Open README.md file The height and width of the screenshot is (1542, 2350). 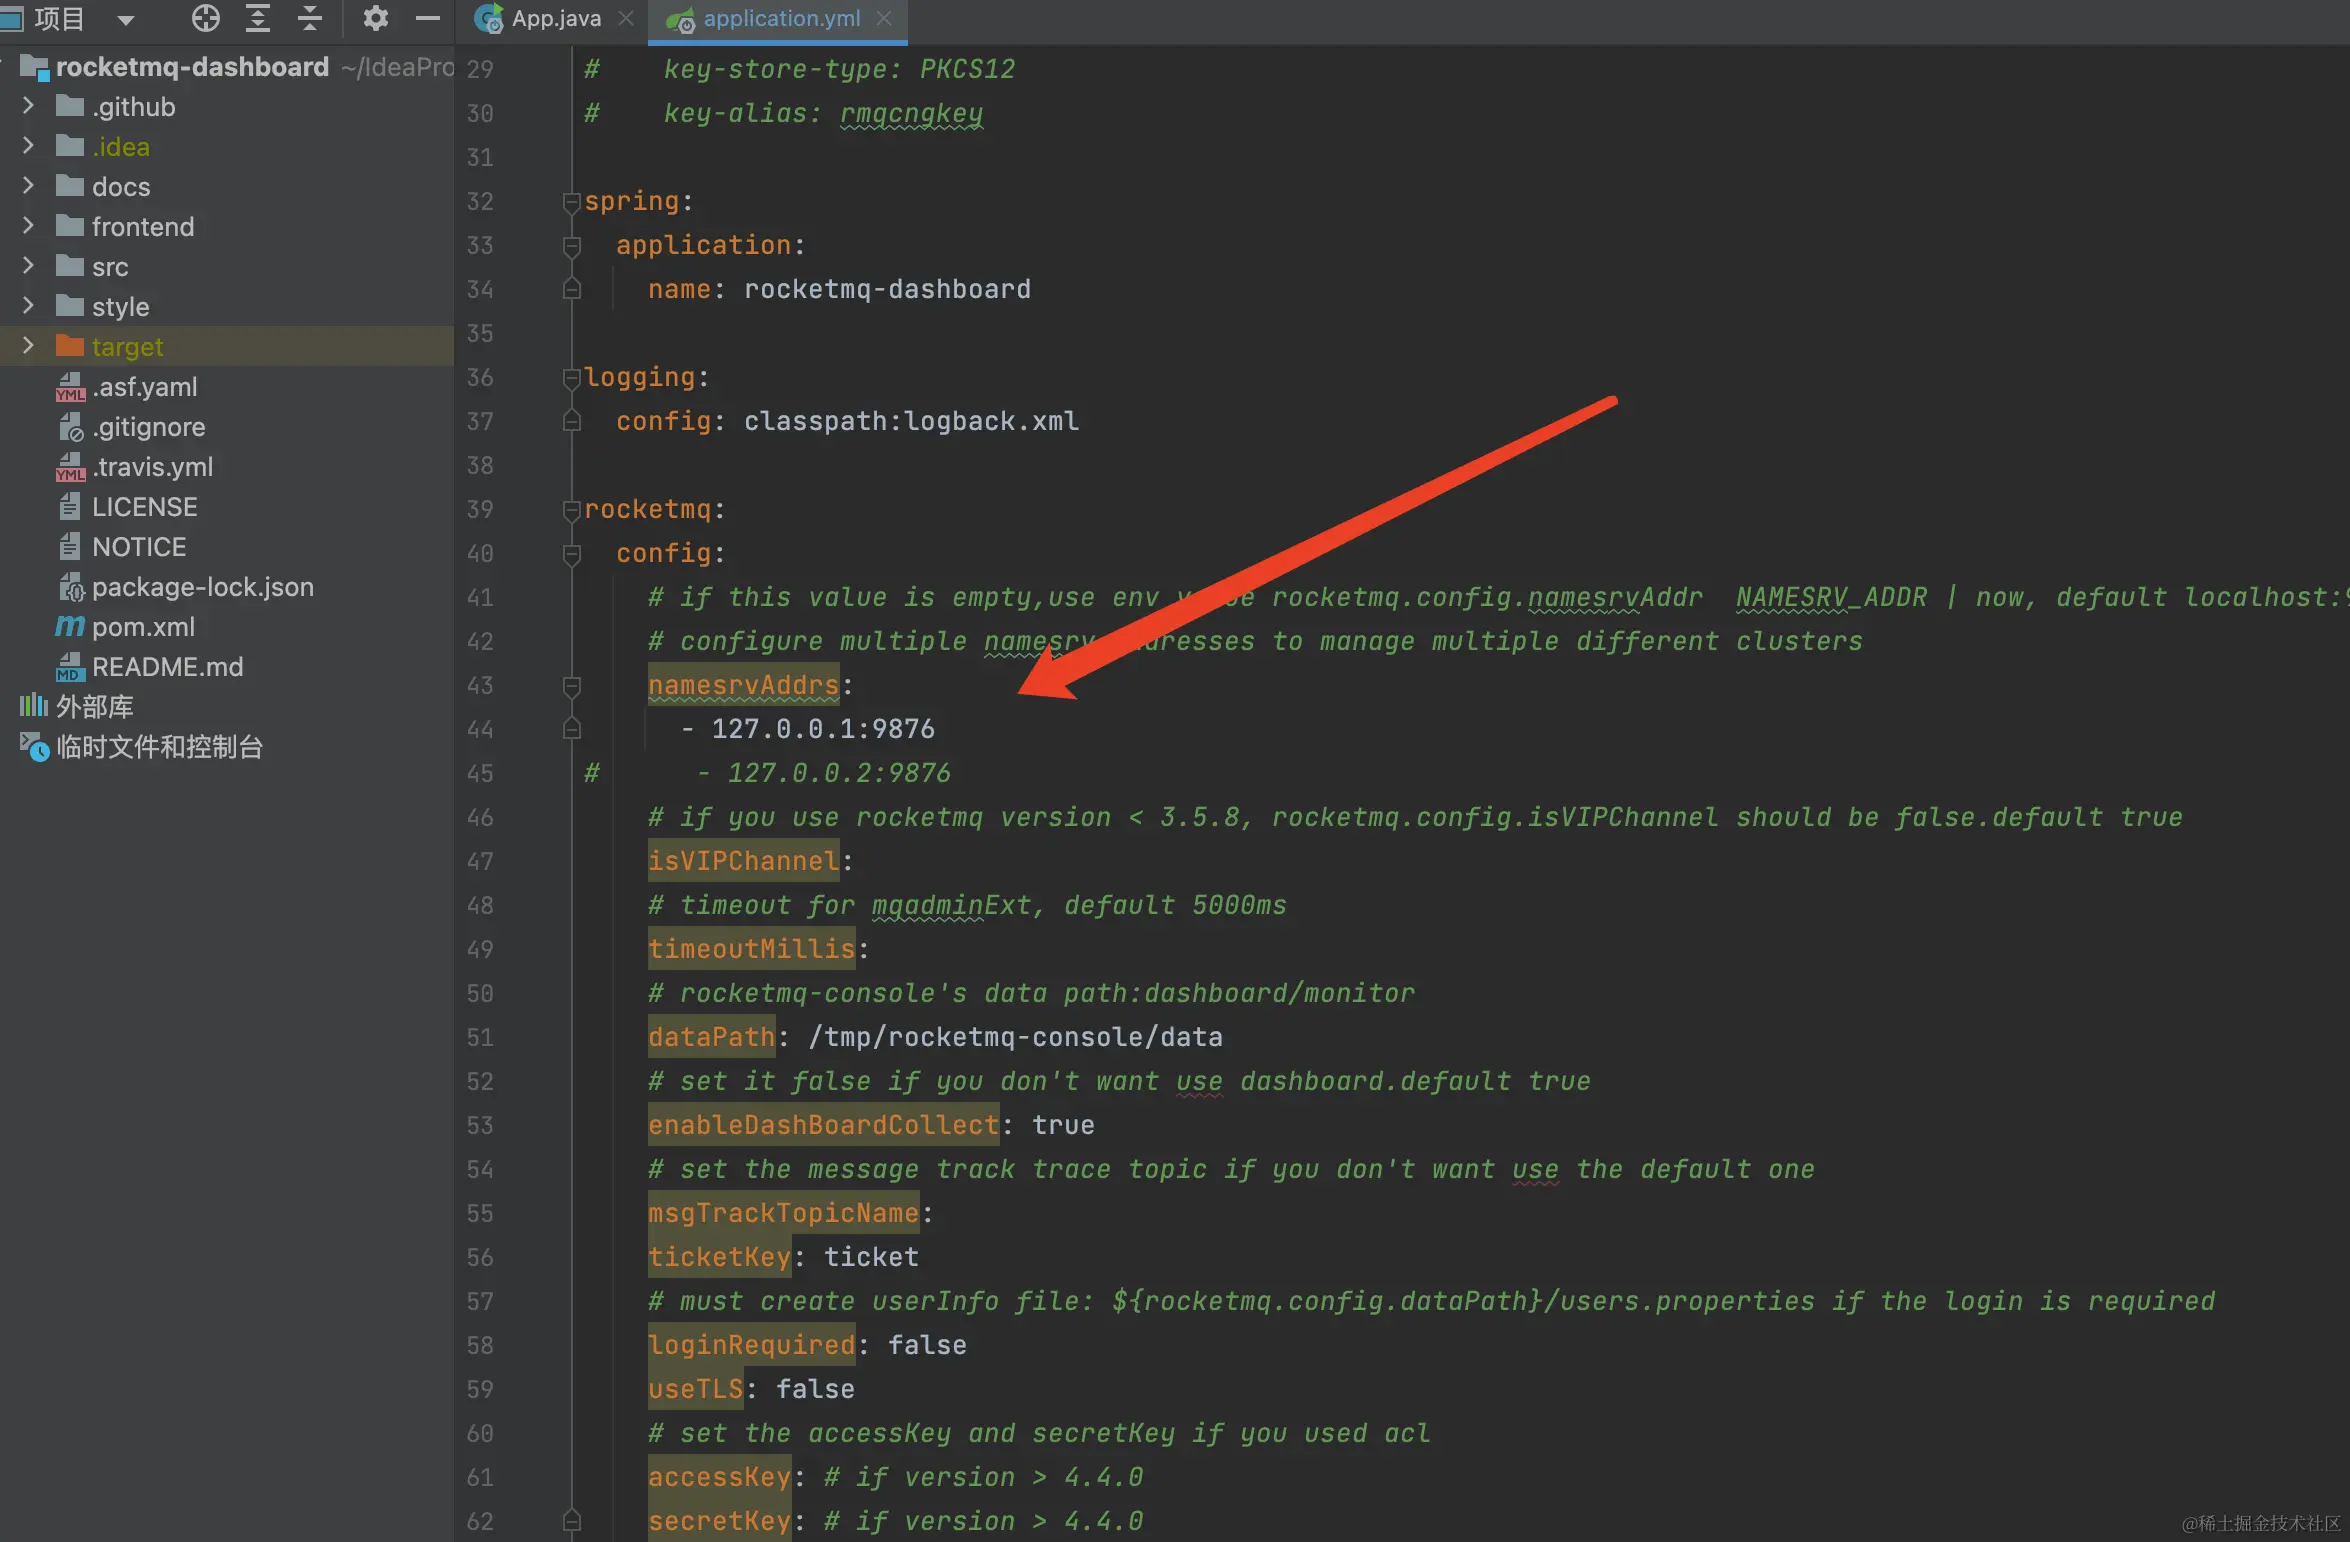click(x=167, y=667)
